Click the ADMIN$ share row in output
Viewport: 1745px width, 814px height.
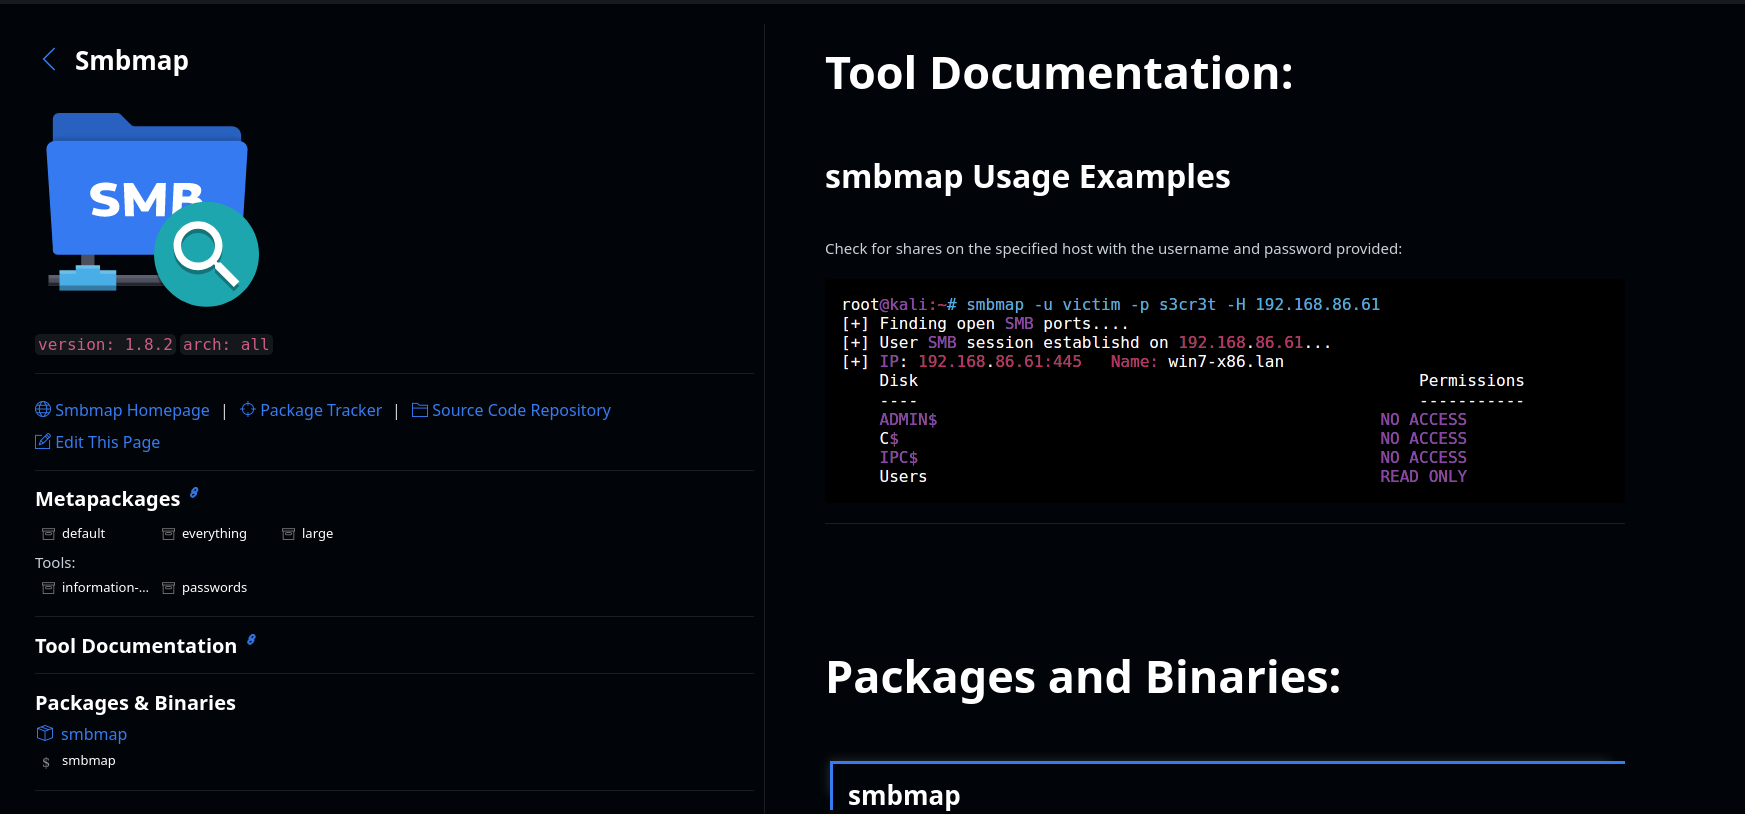(x=1173, y=419)
